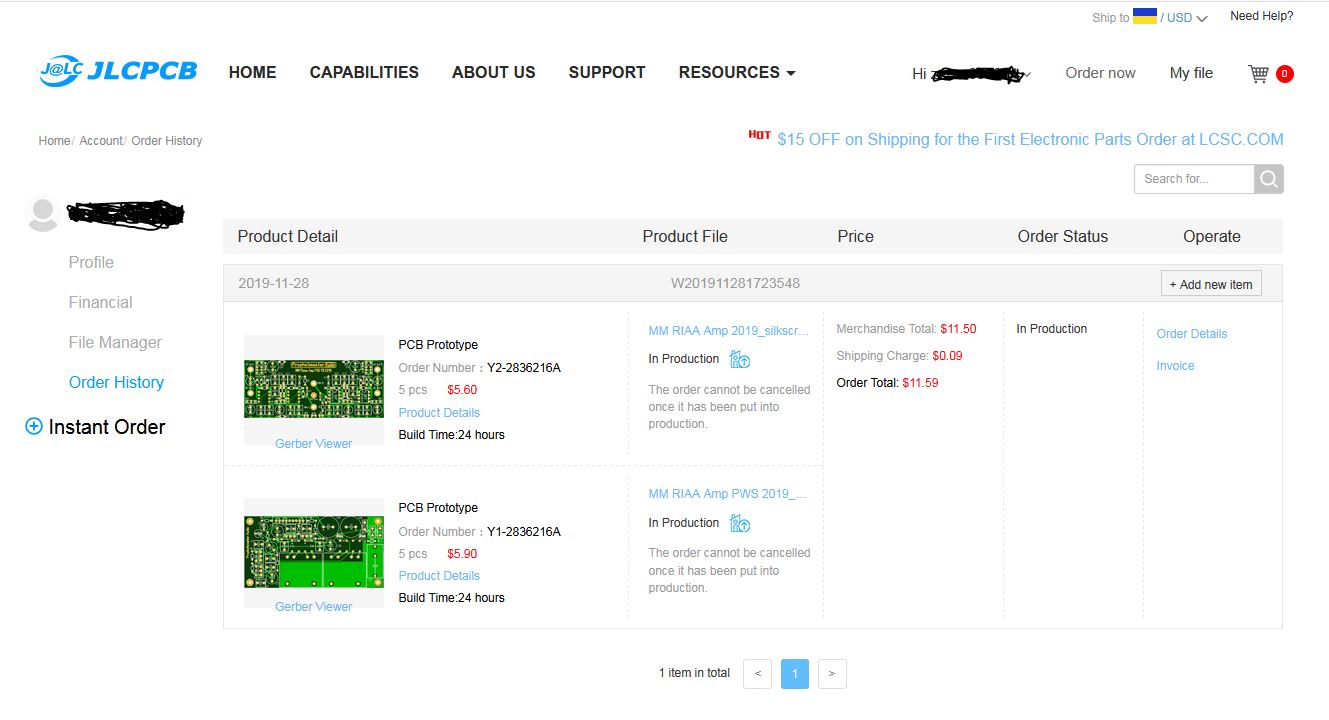Open Product Details for order Y1-2836216A

tap(439, 575)
